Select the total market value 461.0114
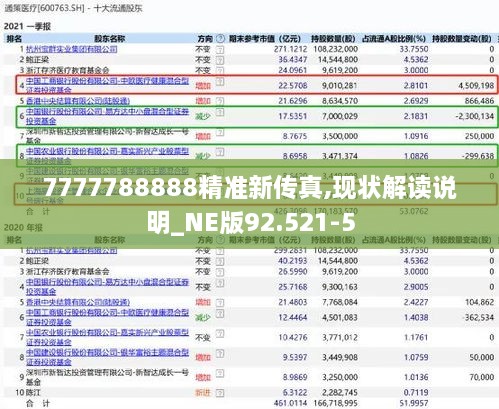499x409 pixels. tap(290, 403)
